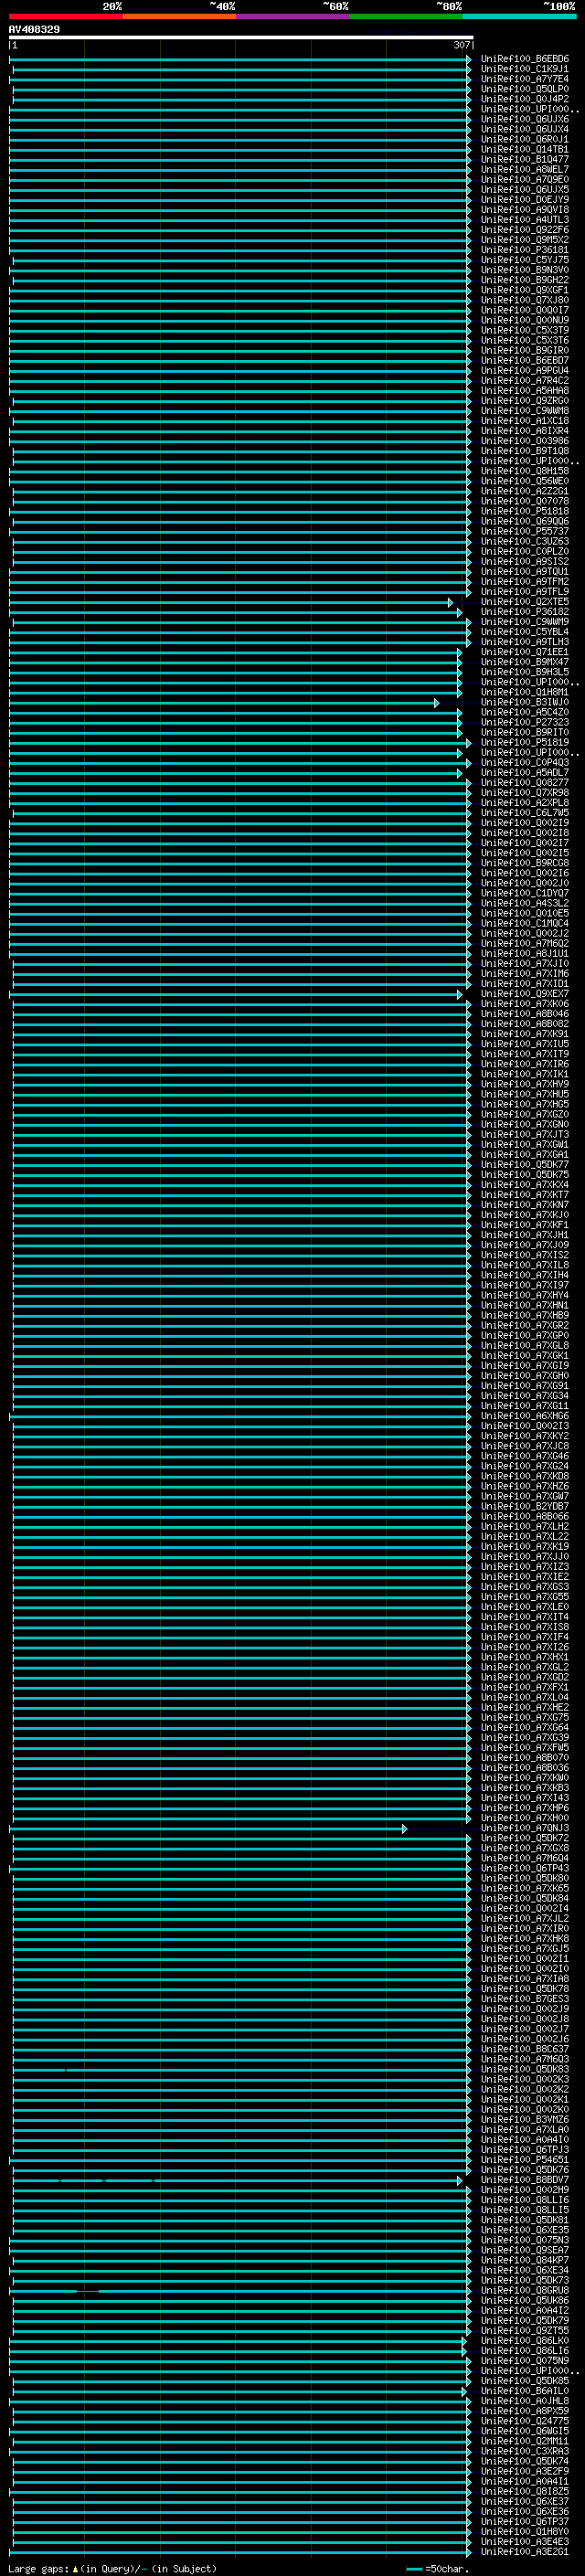
Task: Click the arrowhead of the UniRef100_P36182 alignment
Action: pyautogui.click(x=460, y=612)
